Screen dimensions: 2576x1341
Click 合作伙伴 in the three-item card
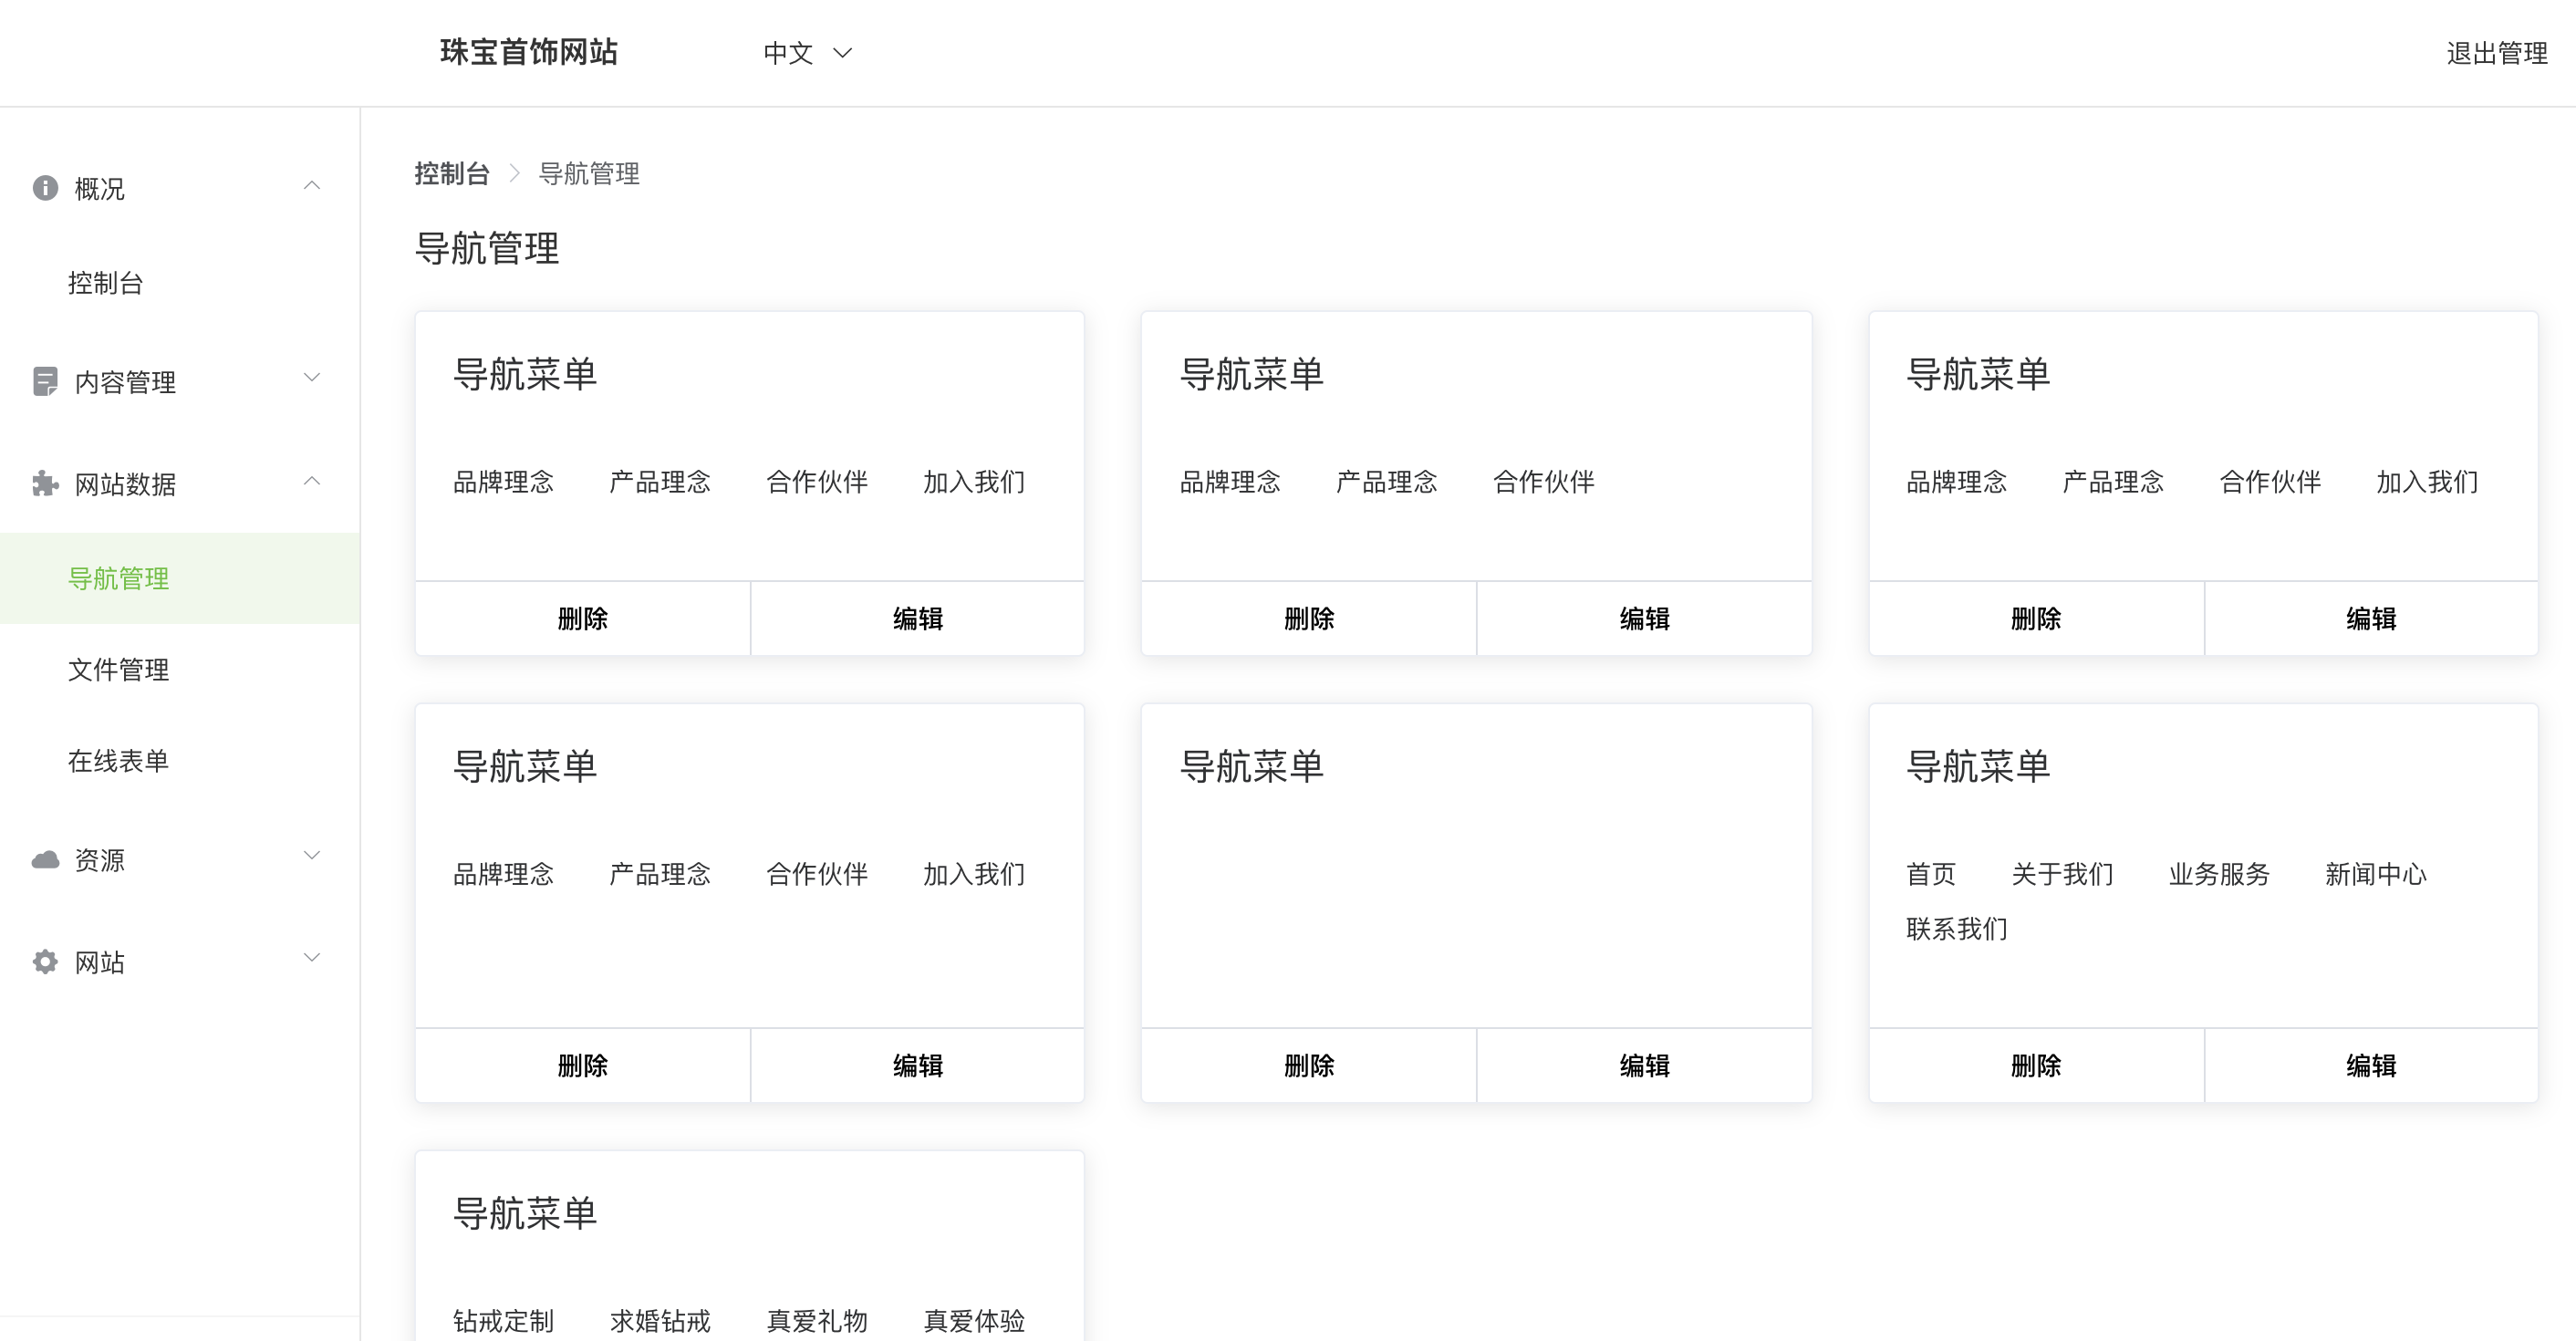pyautogui.click(x=1543, y=482)
